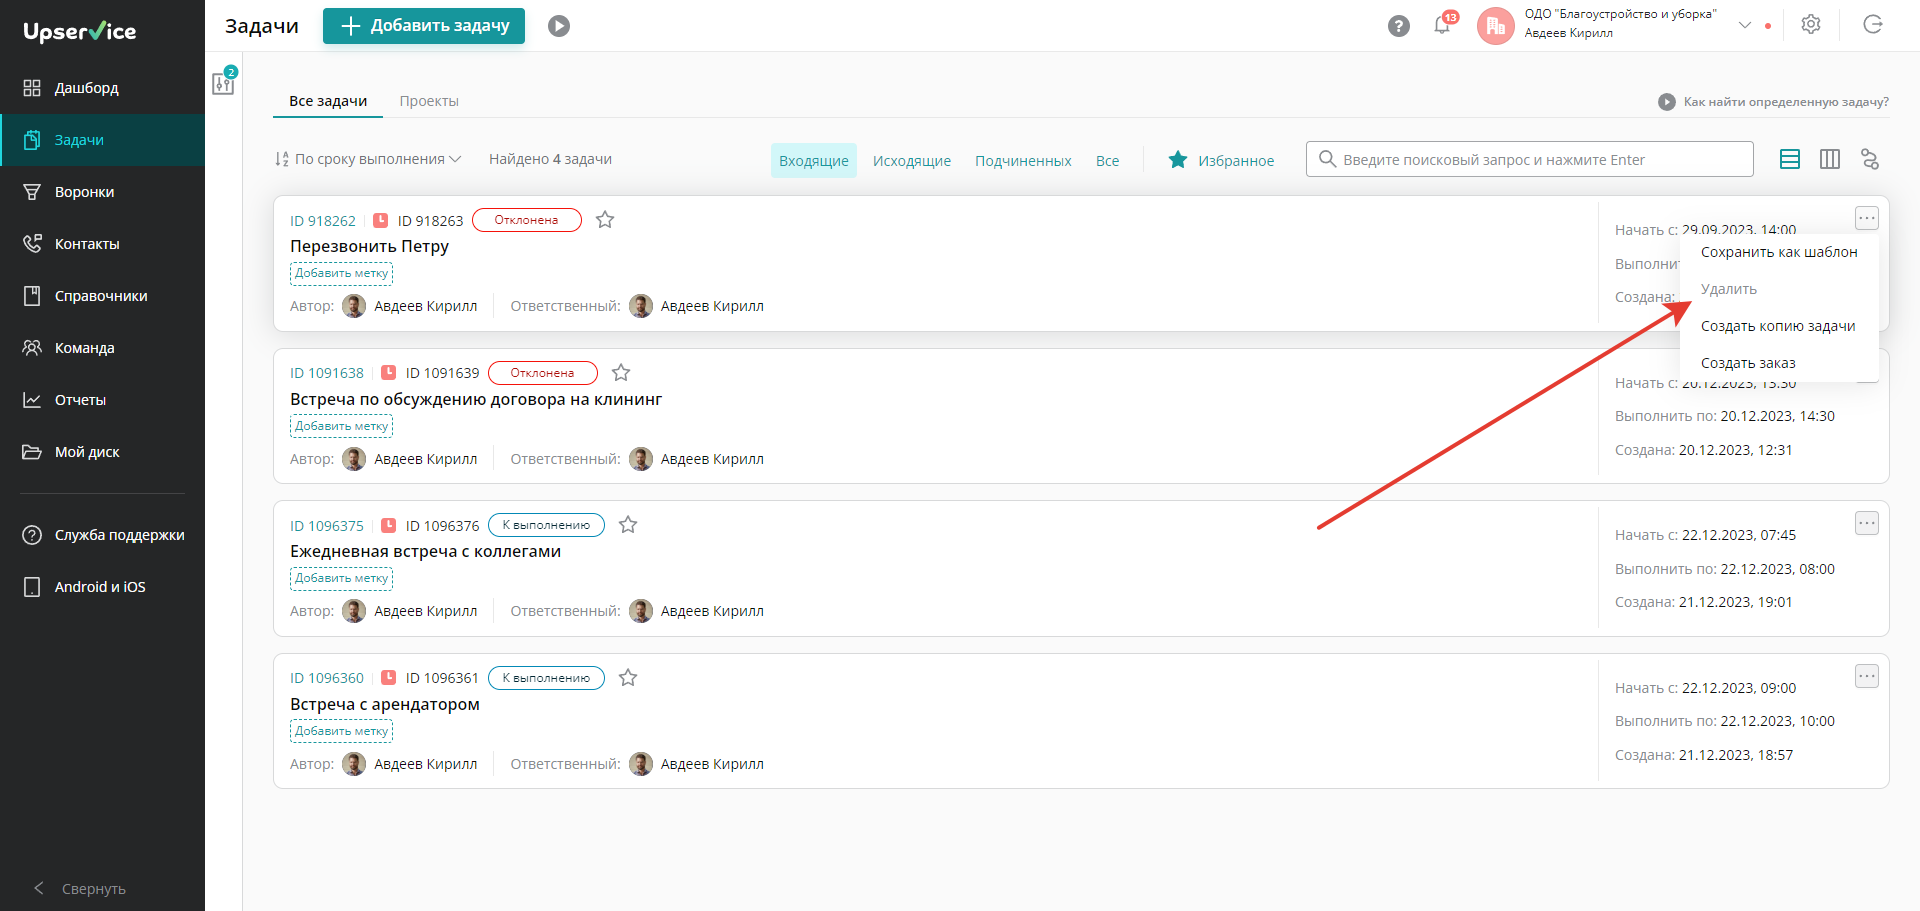Click the company avatar icon
1920x911 pixels.
[x=1495, y=26]
